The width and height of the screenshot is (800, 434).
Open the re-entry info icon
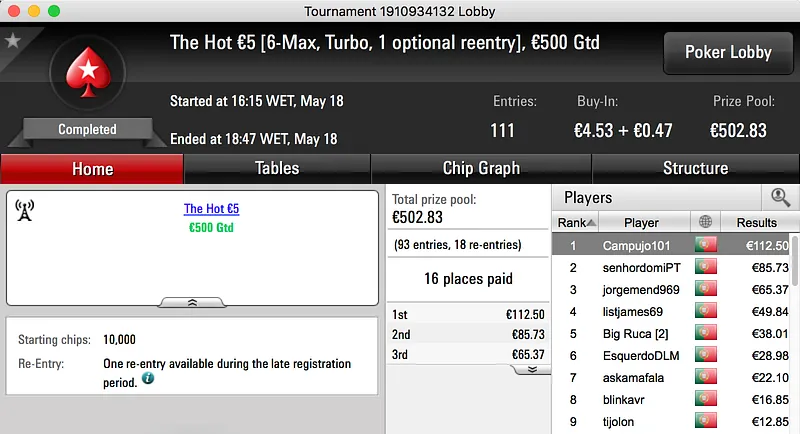coord(147,379)
